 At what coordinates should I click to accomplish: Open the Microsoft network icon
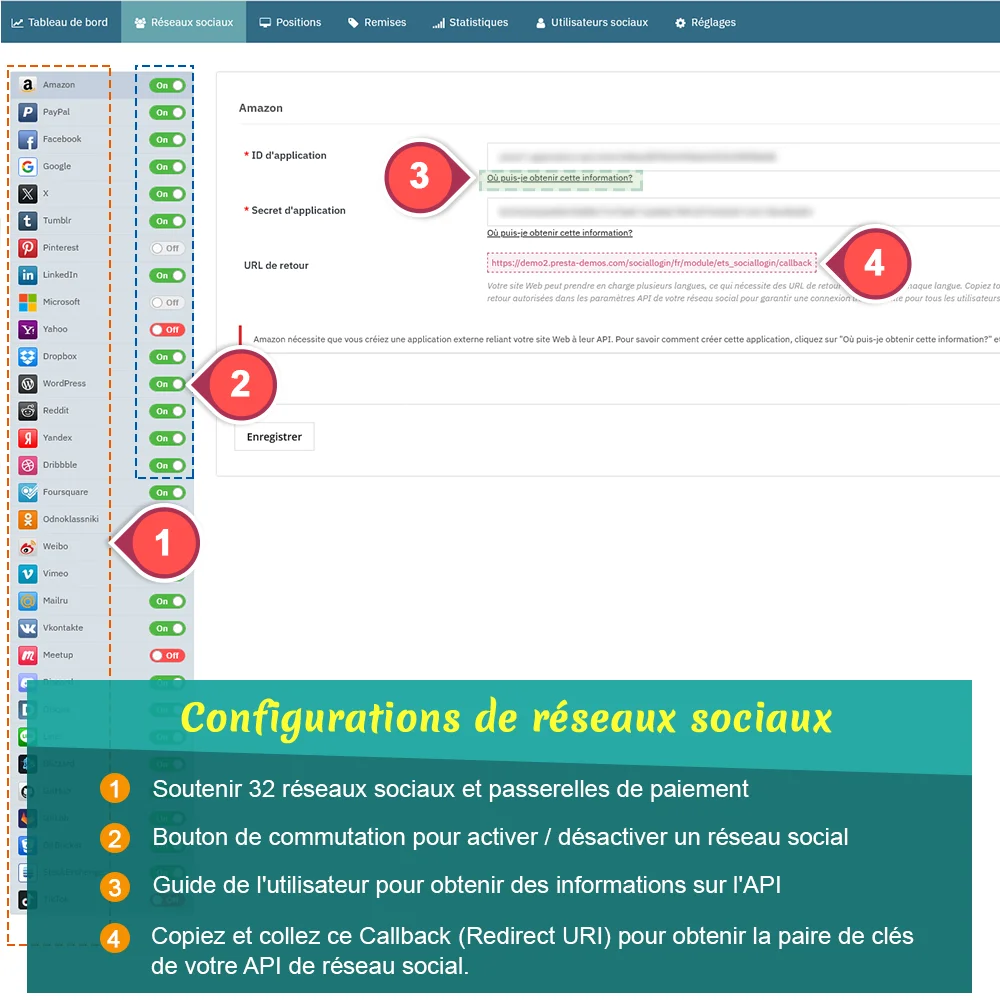[27, 302]
